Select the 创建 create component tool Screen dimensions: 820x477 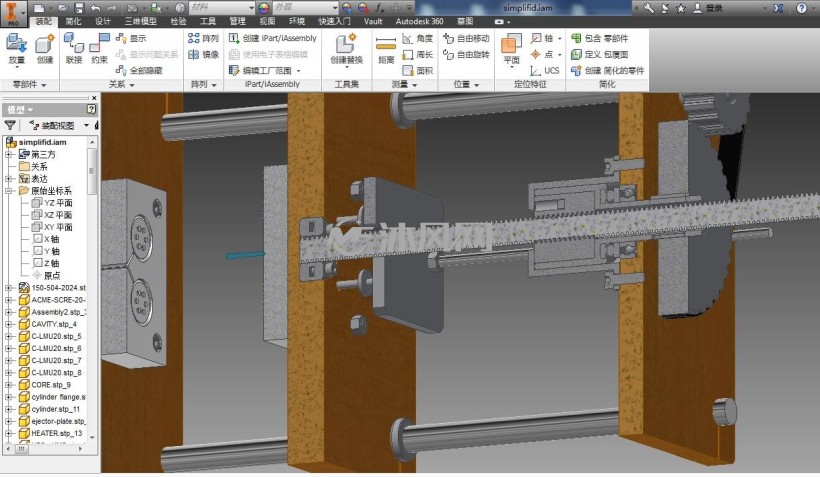click(x=45, y=50)
